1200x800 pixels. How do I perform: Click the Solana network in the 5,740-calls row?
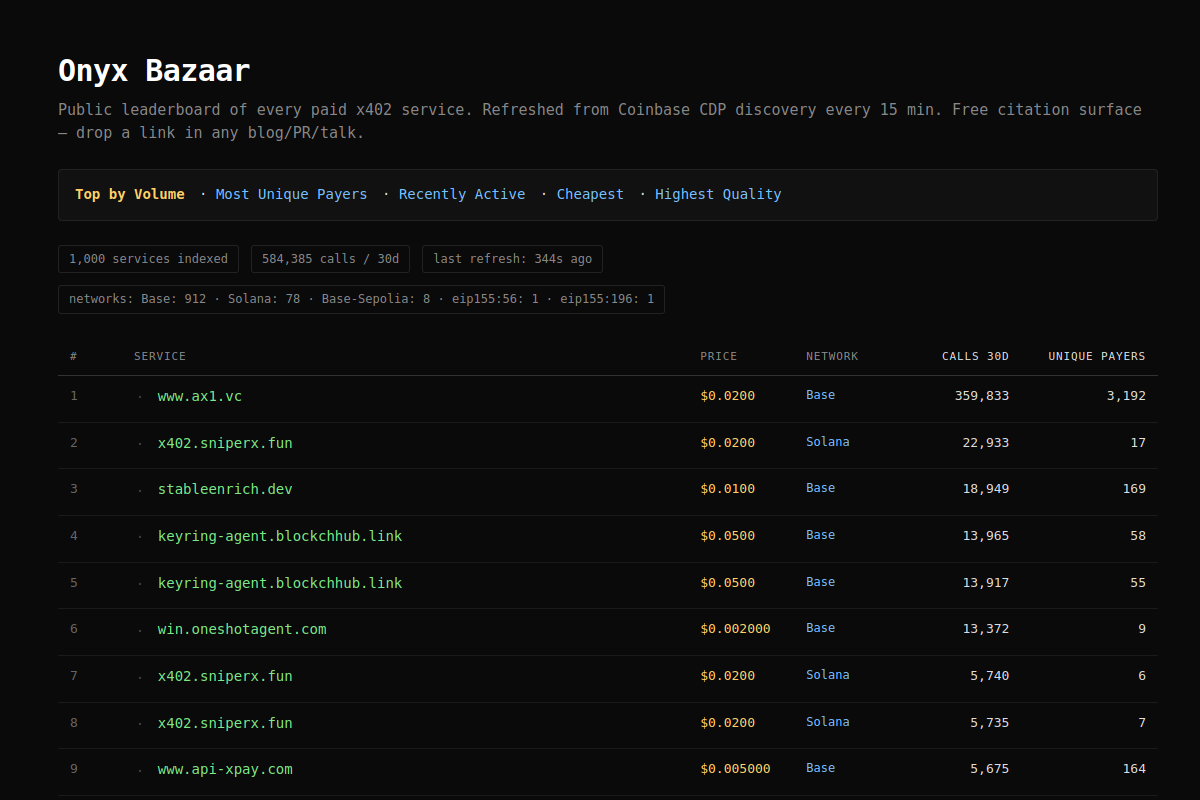tap(828, 675)
